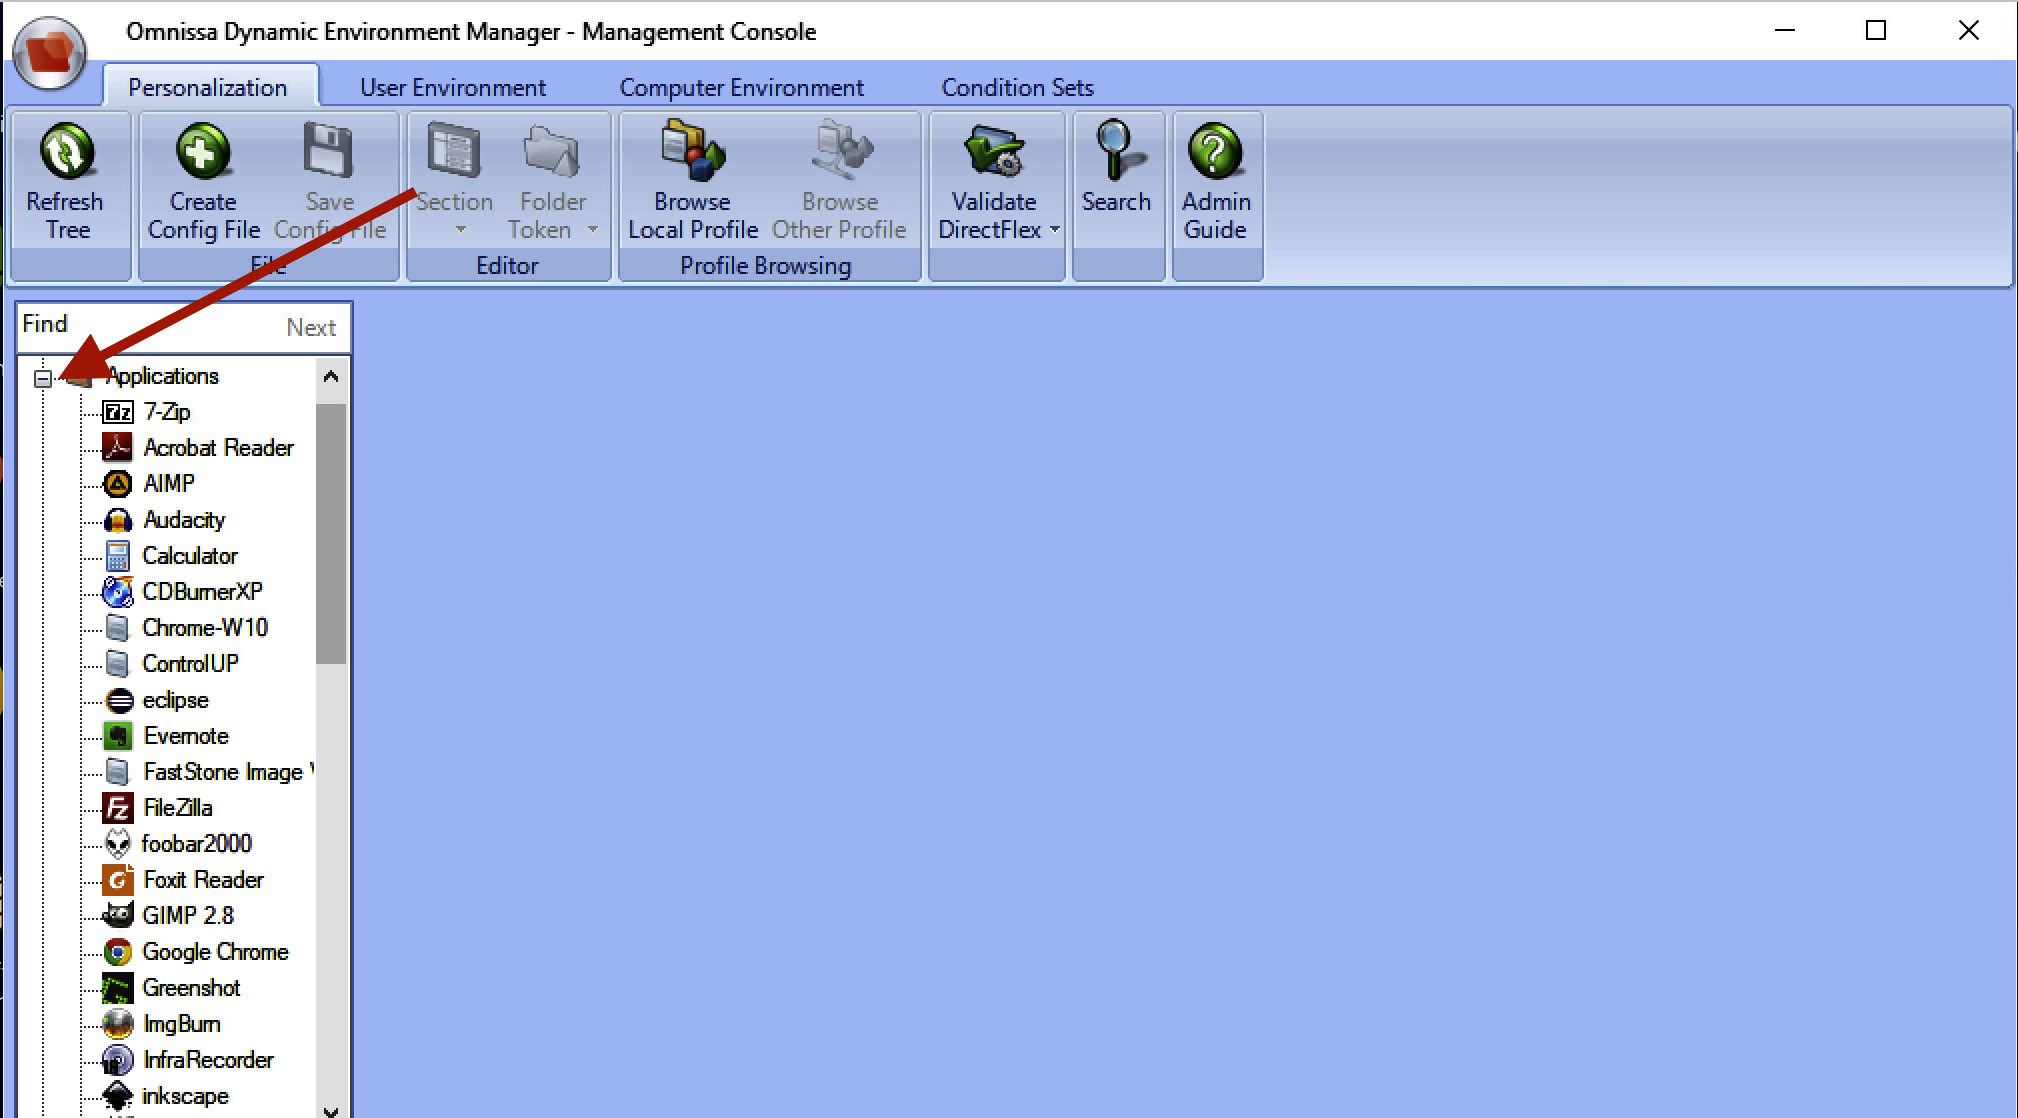
Task: Click the Refresh Tree icon
Action: click(66, 152)
